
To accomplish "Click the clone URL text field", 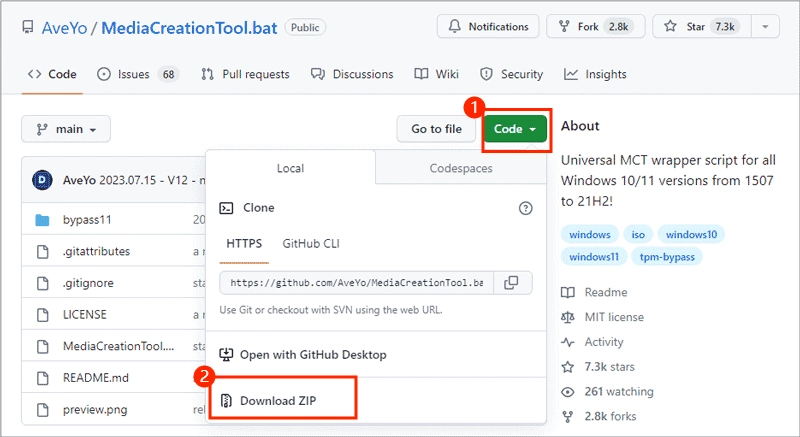I will [357, 282].
